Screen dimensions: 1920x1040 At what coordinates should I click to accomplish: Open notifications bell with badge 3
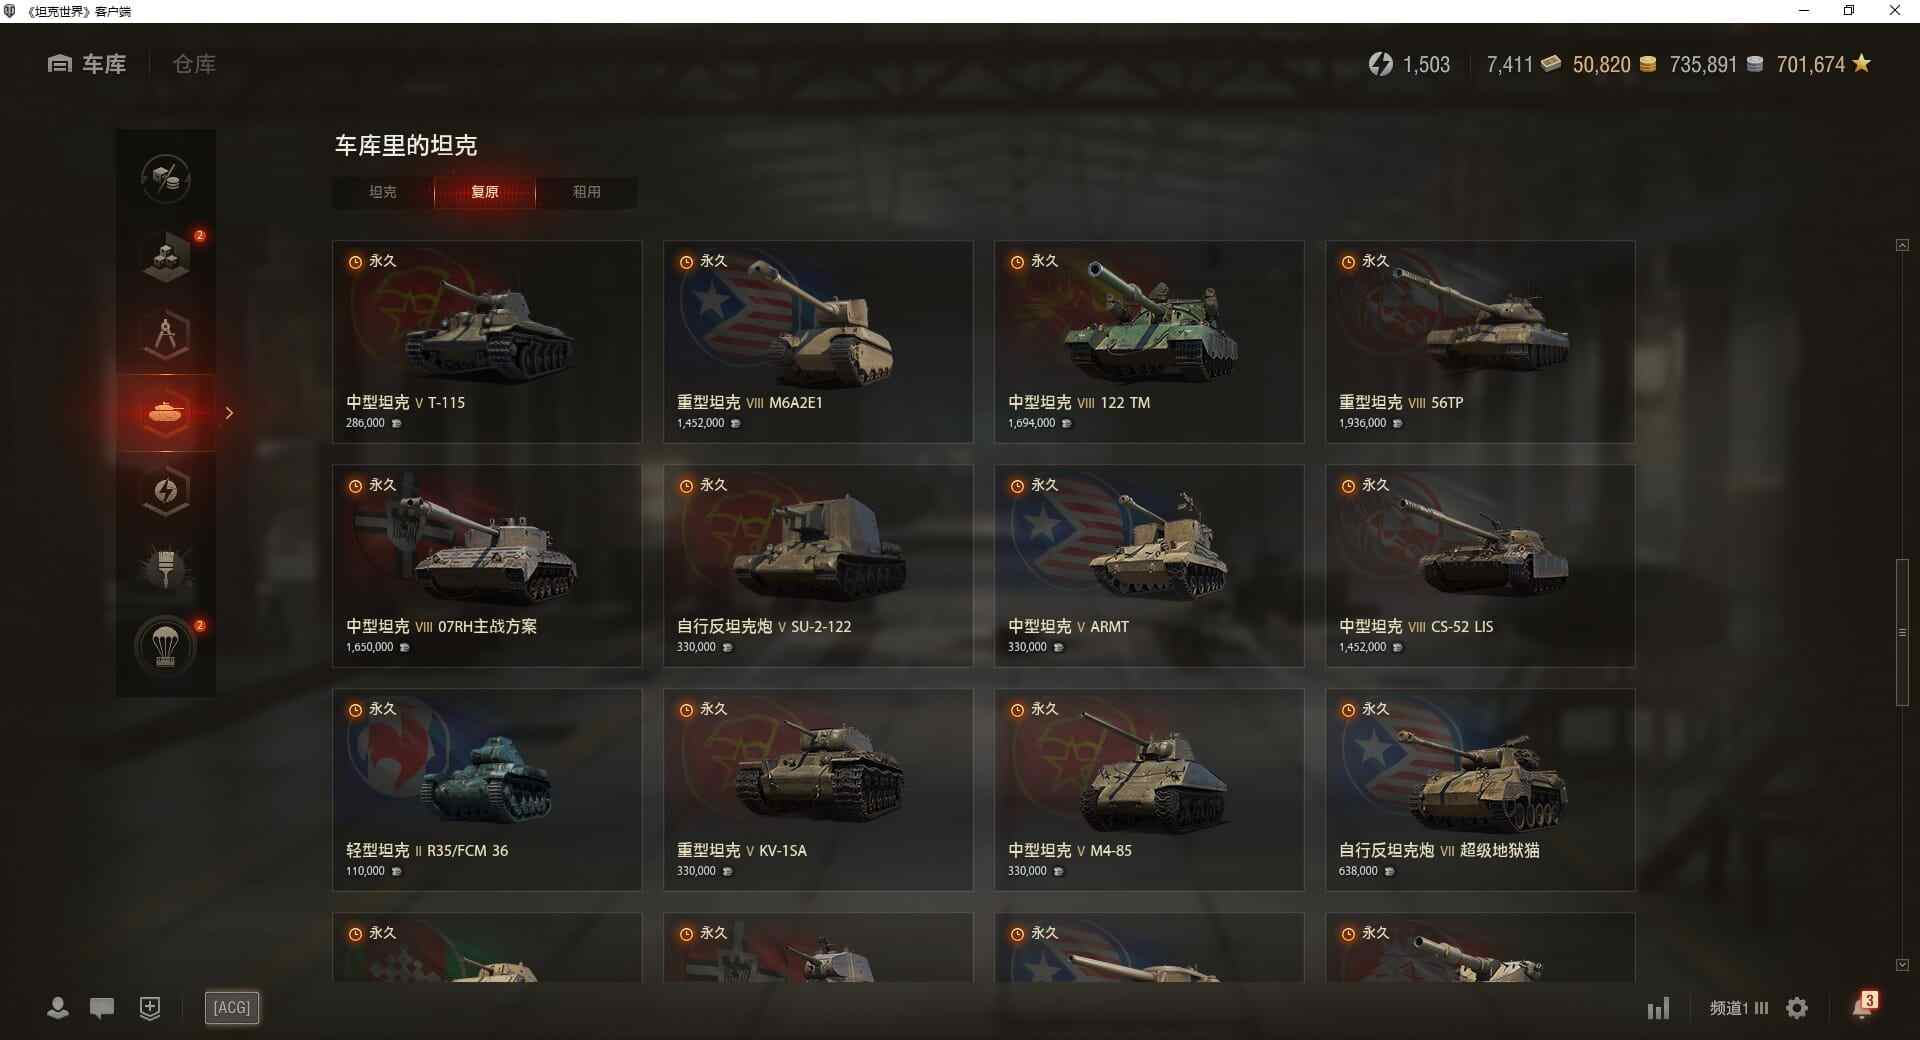coord(1864,1005)
